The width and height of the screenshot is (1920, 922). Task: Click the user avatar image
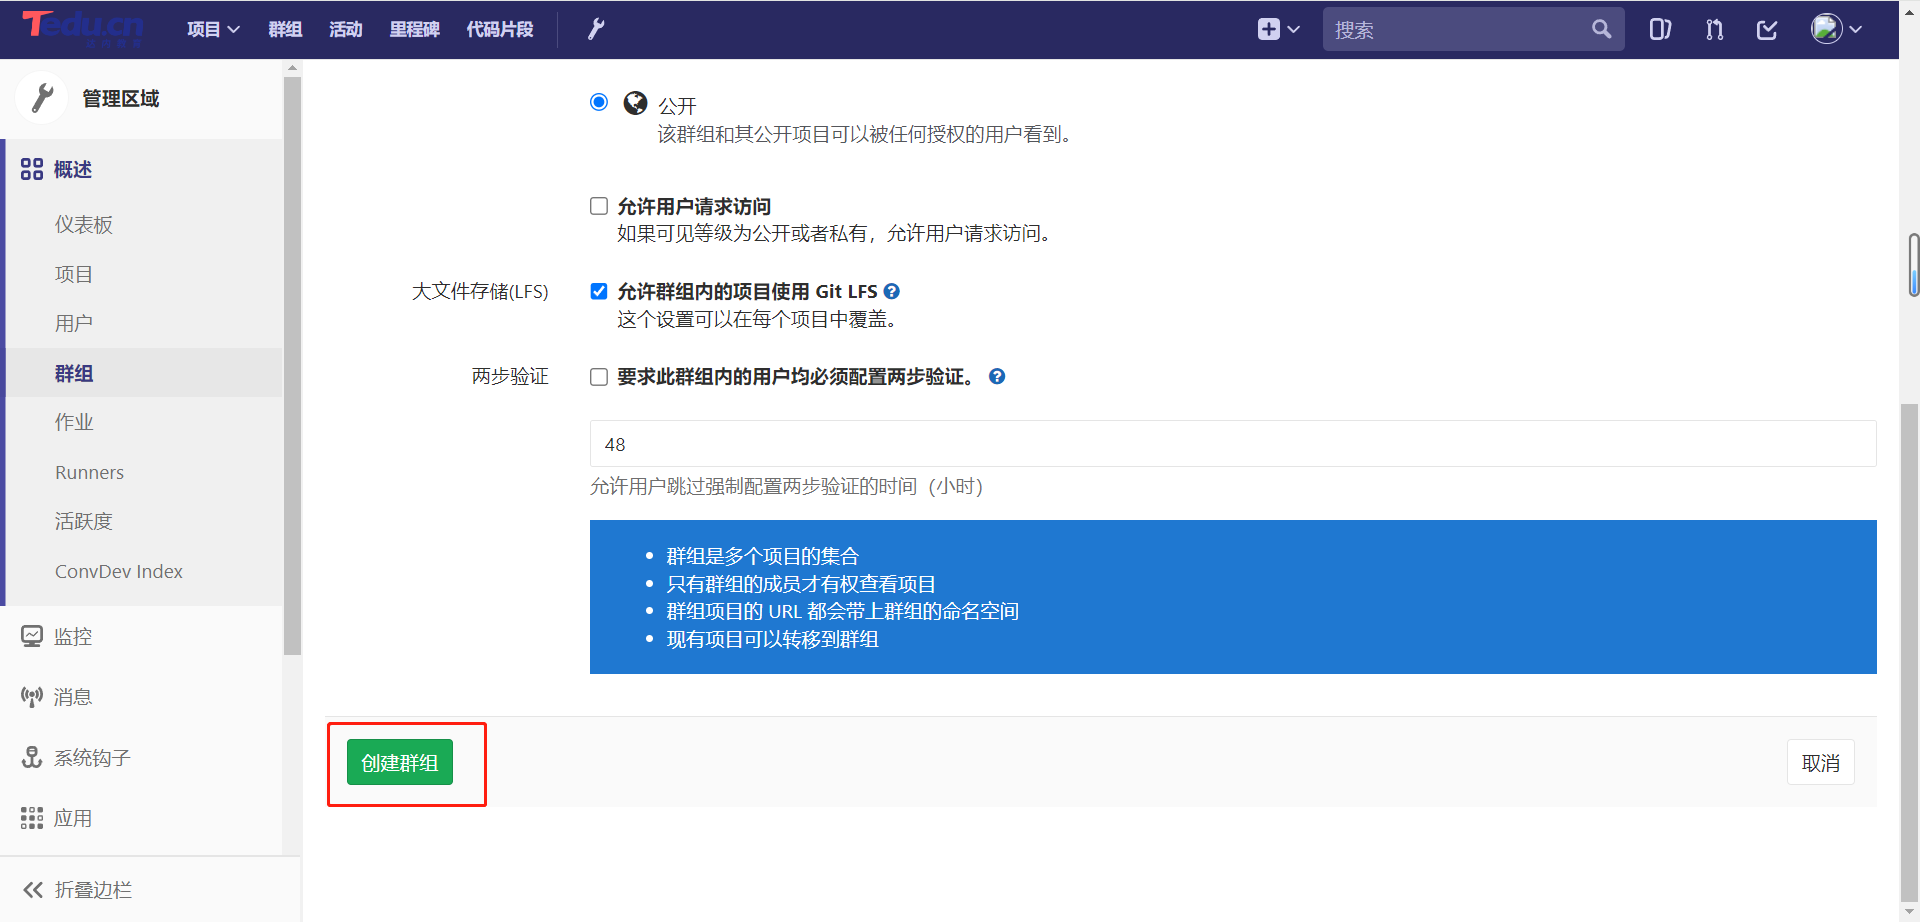click(1826, 28)
